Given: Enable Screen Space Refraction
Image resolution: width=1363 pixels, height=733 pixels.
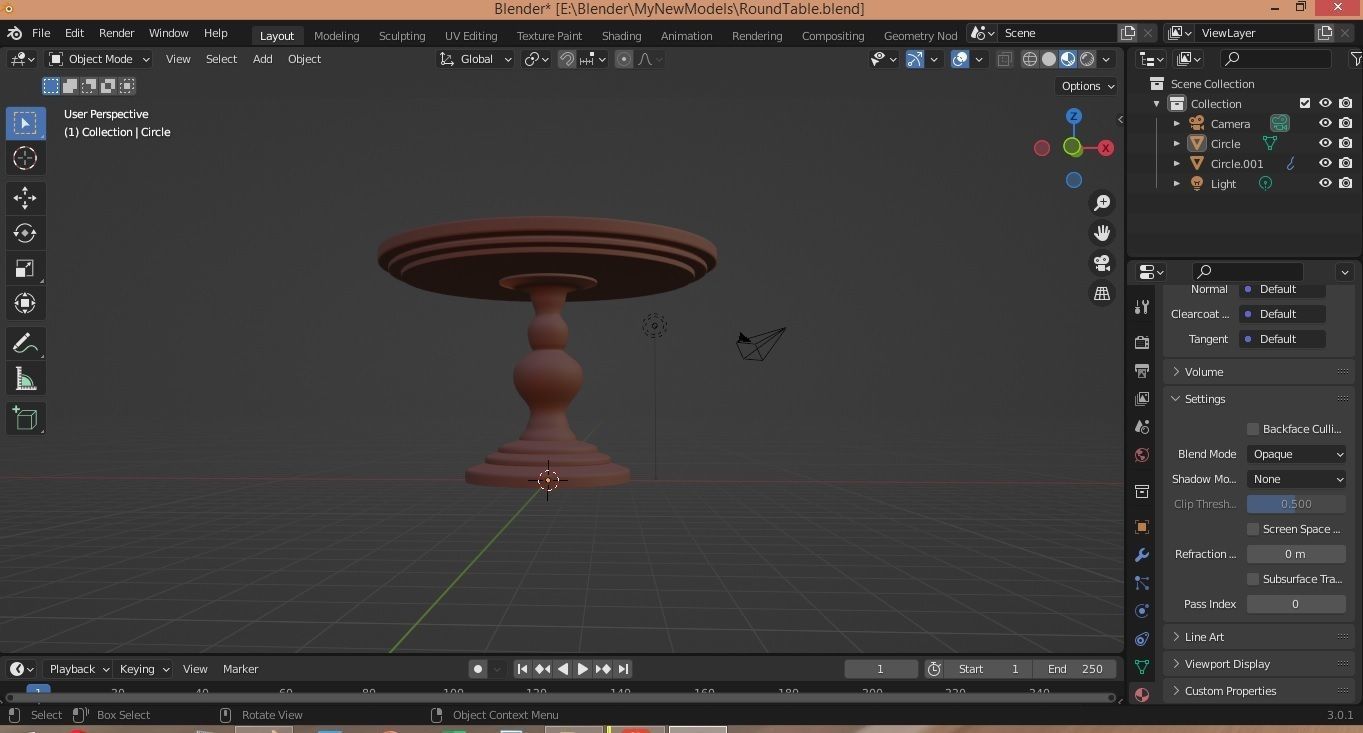Looking at the screenshot, I should [x=1252, y=529].
